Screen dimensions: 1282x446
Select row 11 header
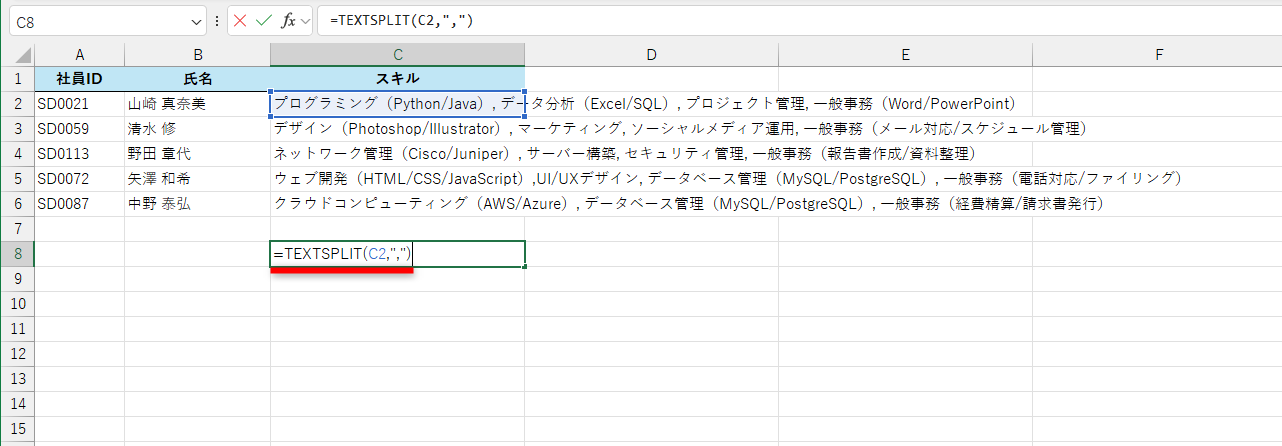tap(17, 329)
